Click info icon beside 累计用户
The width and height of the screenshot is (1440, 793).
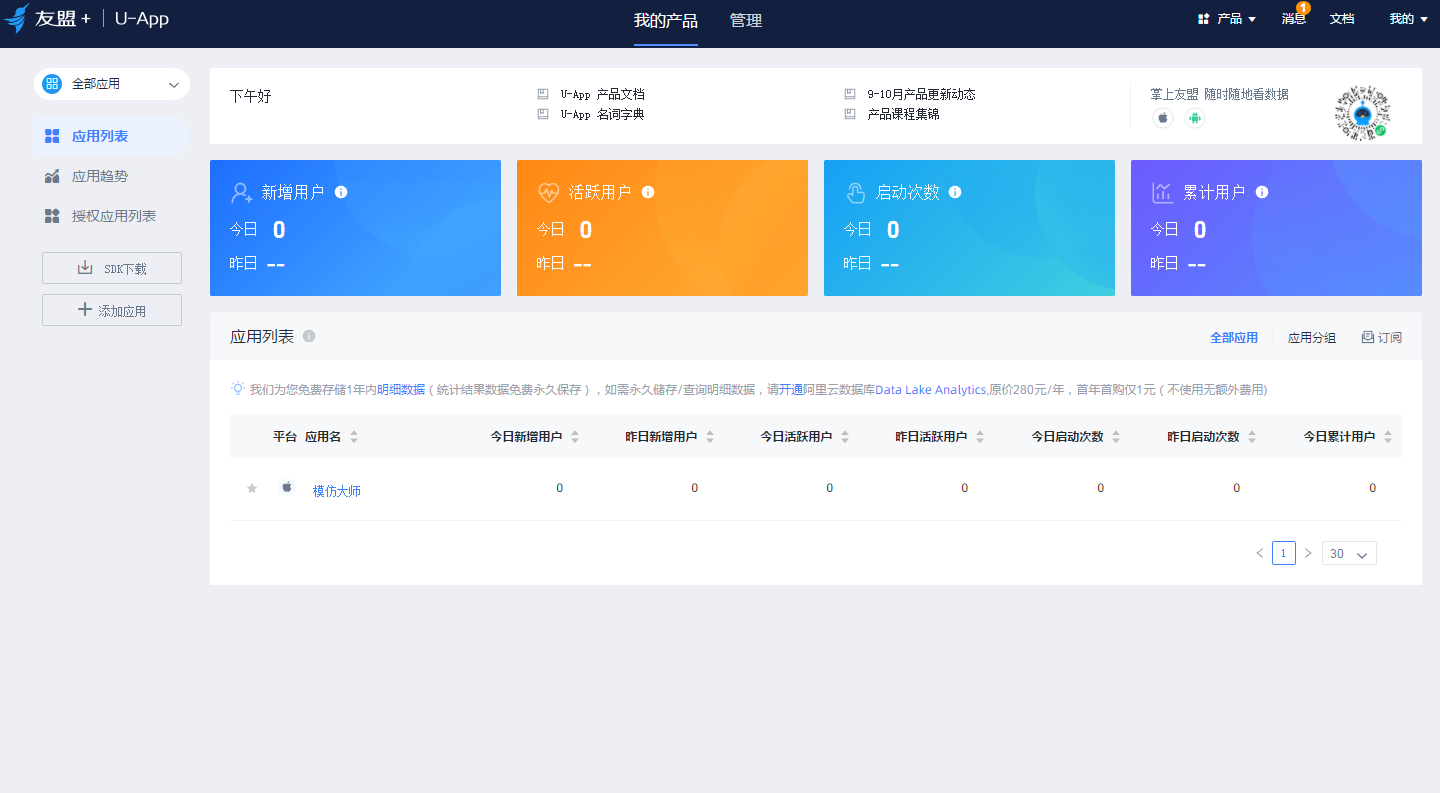[x=1262, y=192]
